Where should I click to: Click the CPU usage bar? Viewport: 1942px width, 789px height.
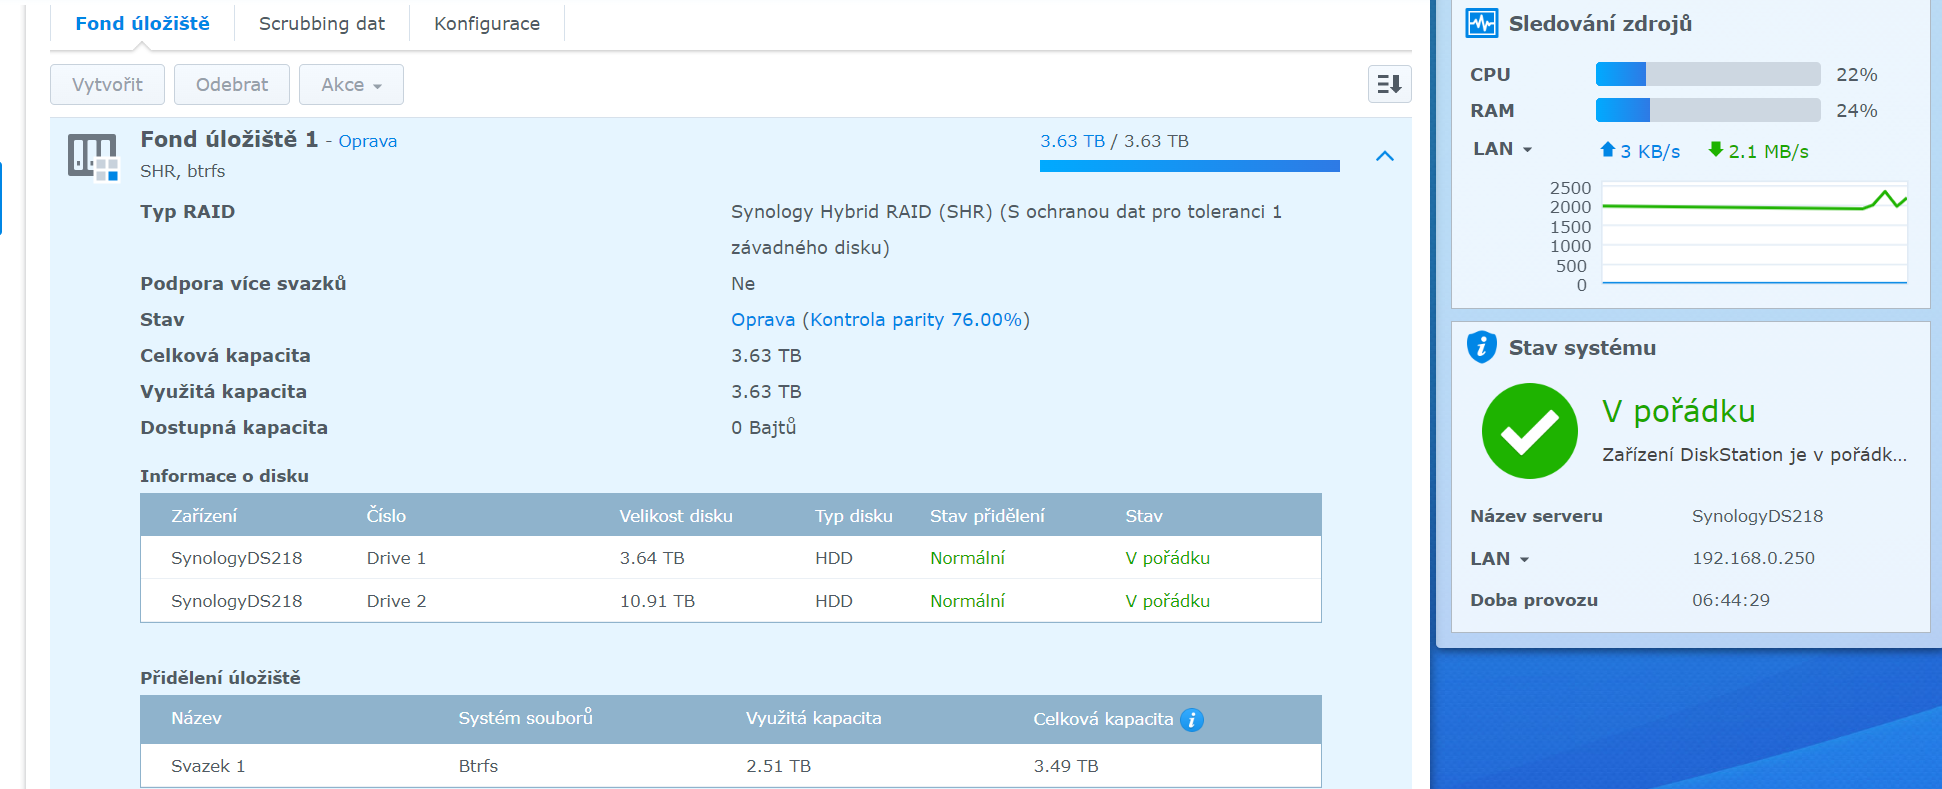click(x=1707, y=74)
